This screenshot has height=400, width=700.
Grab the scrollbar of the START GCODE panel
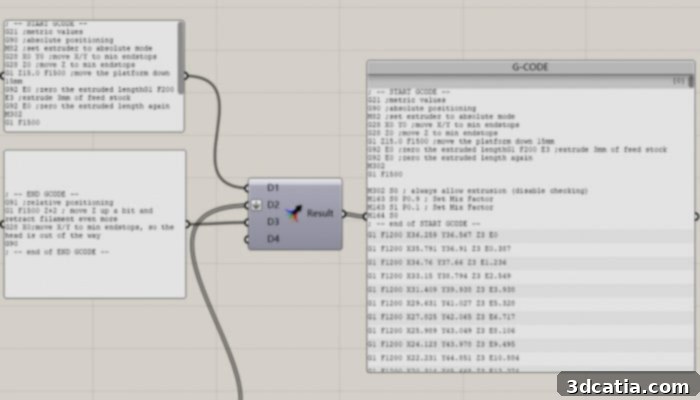coord(181,58)
